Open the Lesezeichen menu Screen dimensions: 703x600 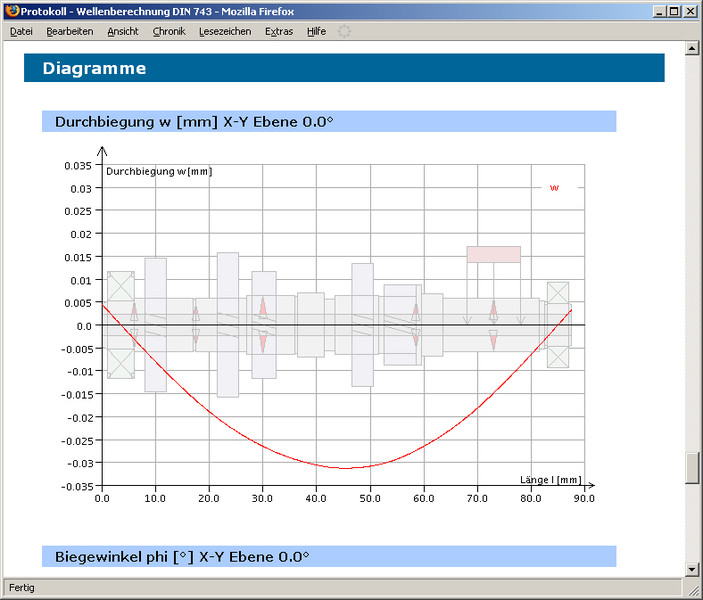click(x=225, y=31)
